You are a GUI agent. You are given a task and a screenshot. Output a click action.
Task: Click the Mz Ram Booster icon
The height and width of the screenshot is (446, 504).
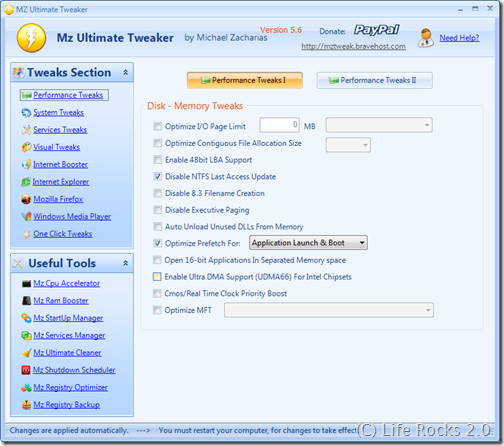(26, 301)
